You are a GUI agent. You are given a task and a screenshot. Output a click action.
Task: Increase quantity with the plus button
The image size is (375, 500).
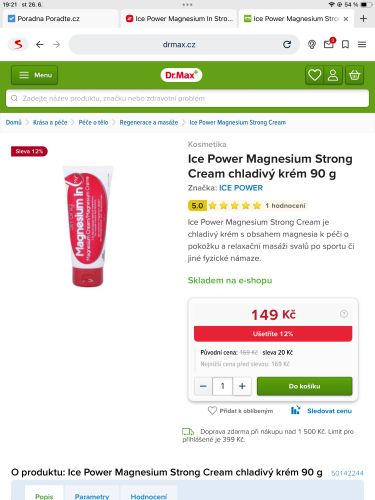[x=242, y=386]
